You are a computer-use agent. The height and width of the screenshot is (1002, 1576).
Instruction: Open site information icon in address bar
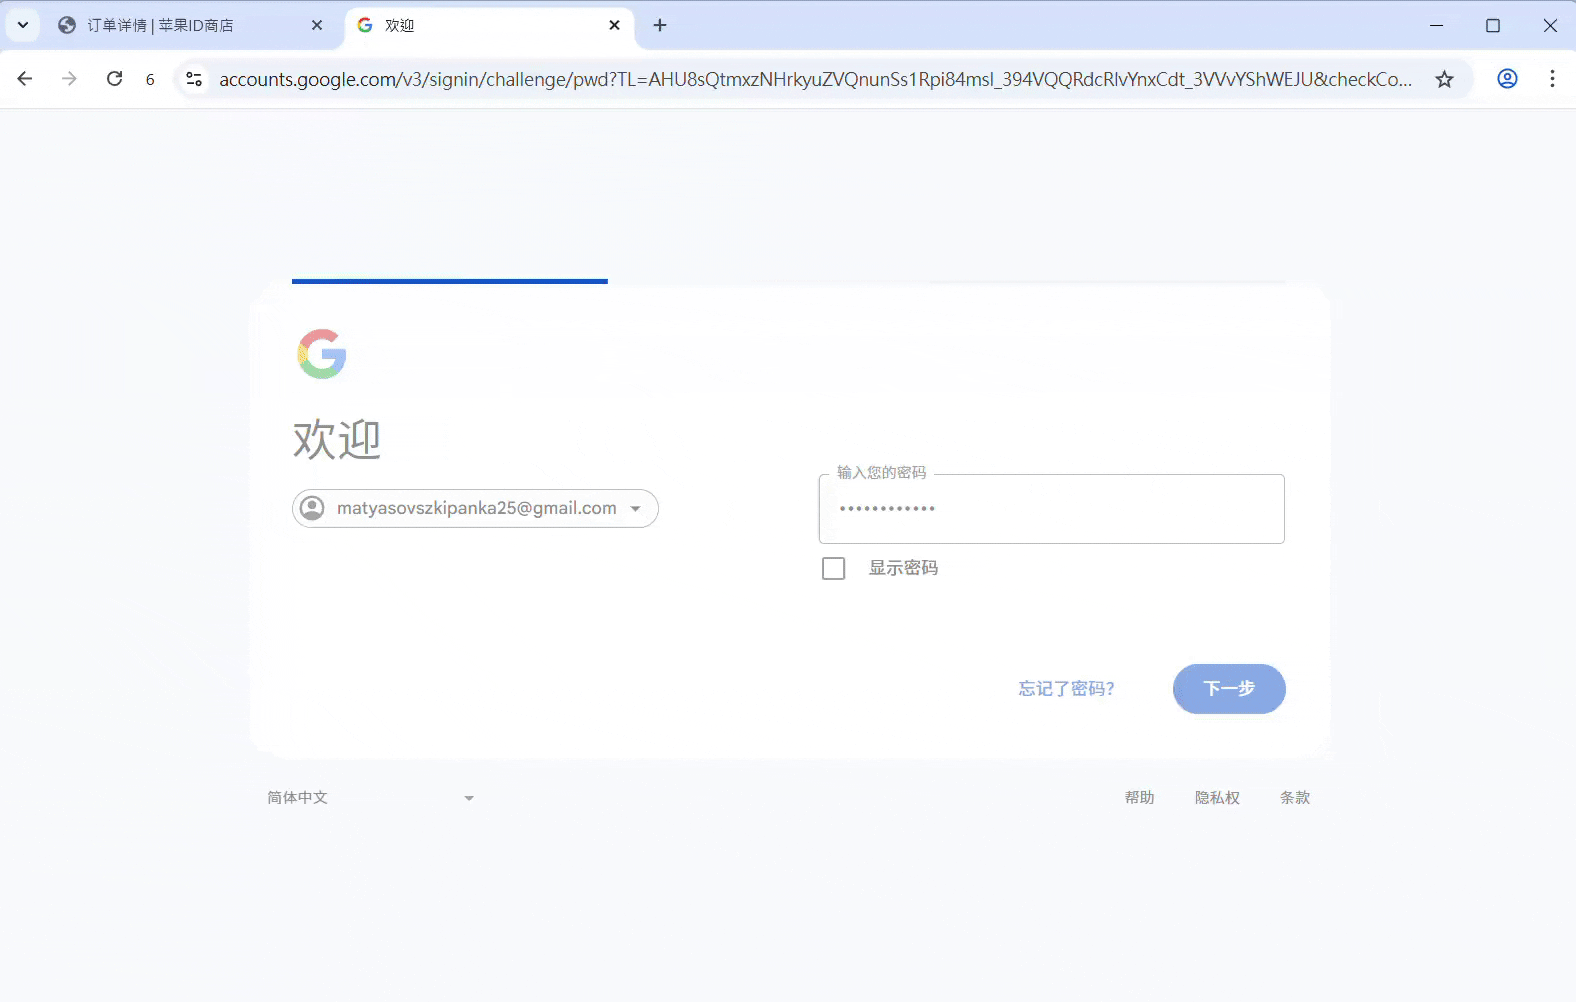(194, 79)
